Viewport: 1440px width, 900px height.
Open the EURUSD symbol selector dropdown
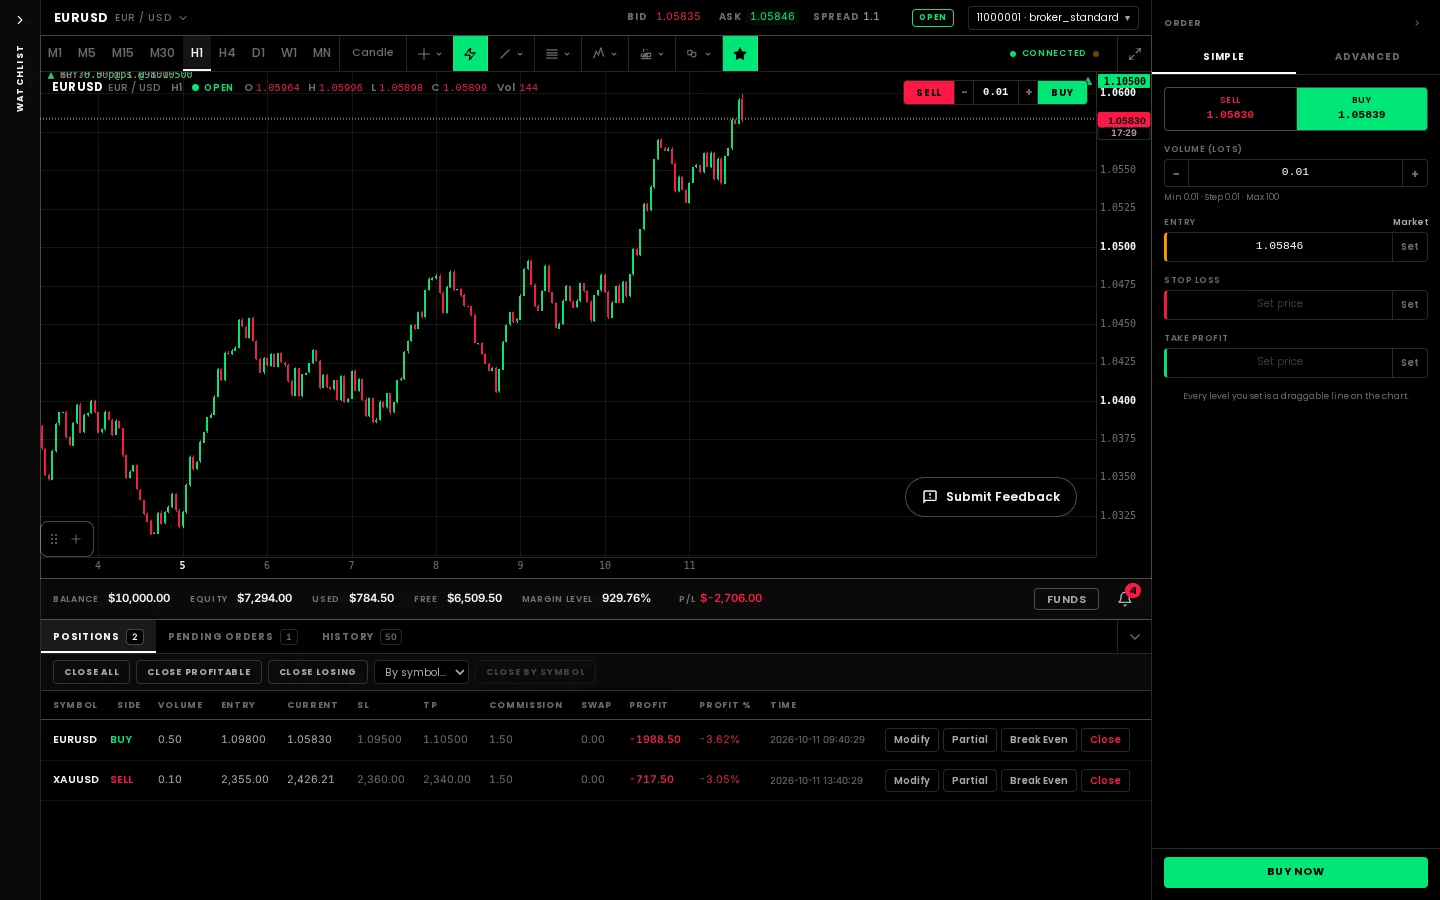pyautogui.click(x=120, y=18)
